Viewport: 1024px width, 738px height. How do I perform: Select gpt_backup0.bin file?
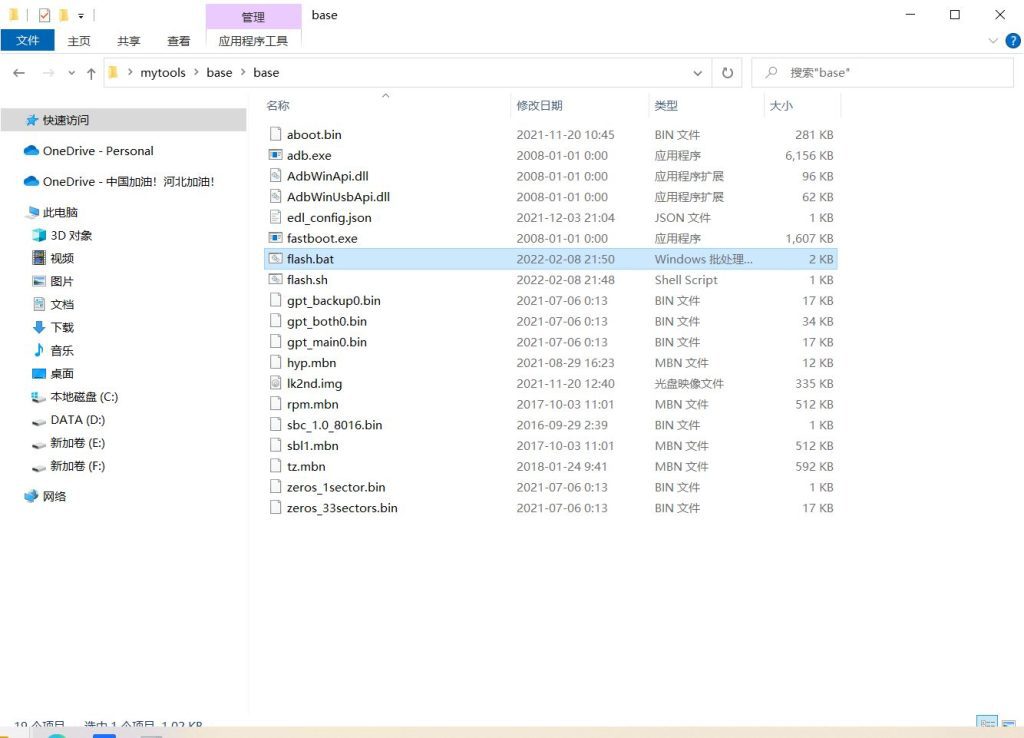(334, 300)
